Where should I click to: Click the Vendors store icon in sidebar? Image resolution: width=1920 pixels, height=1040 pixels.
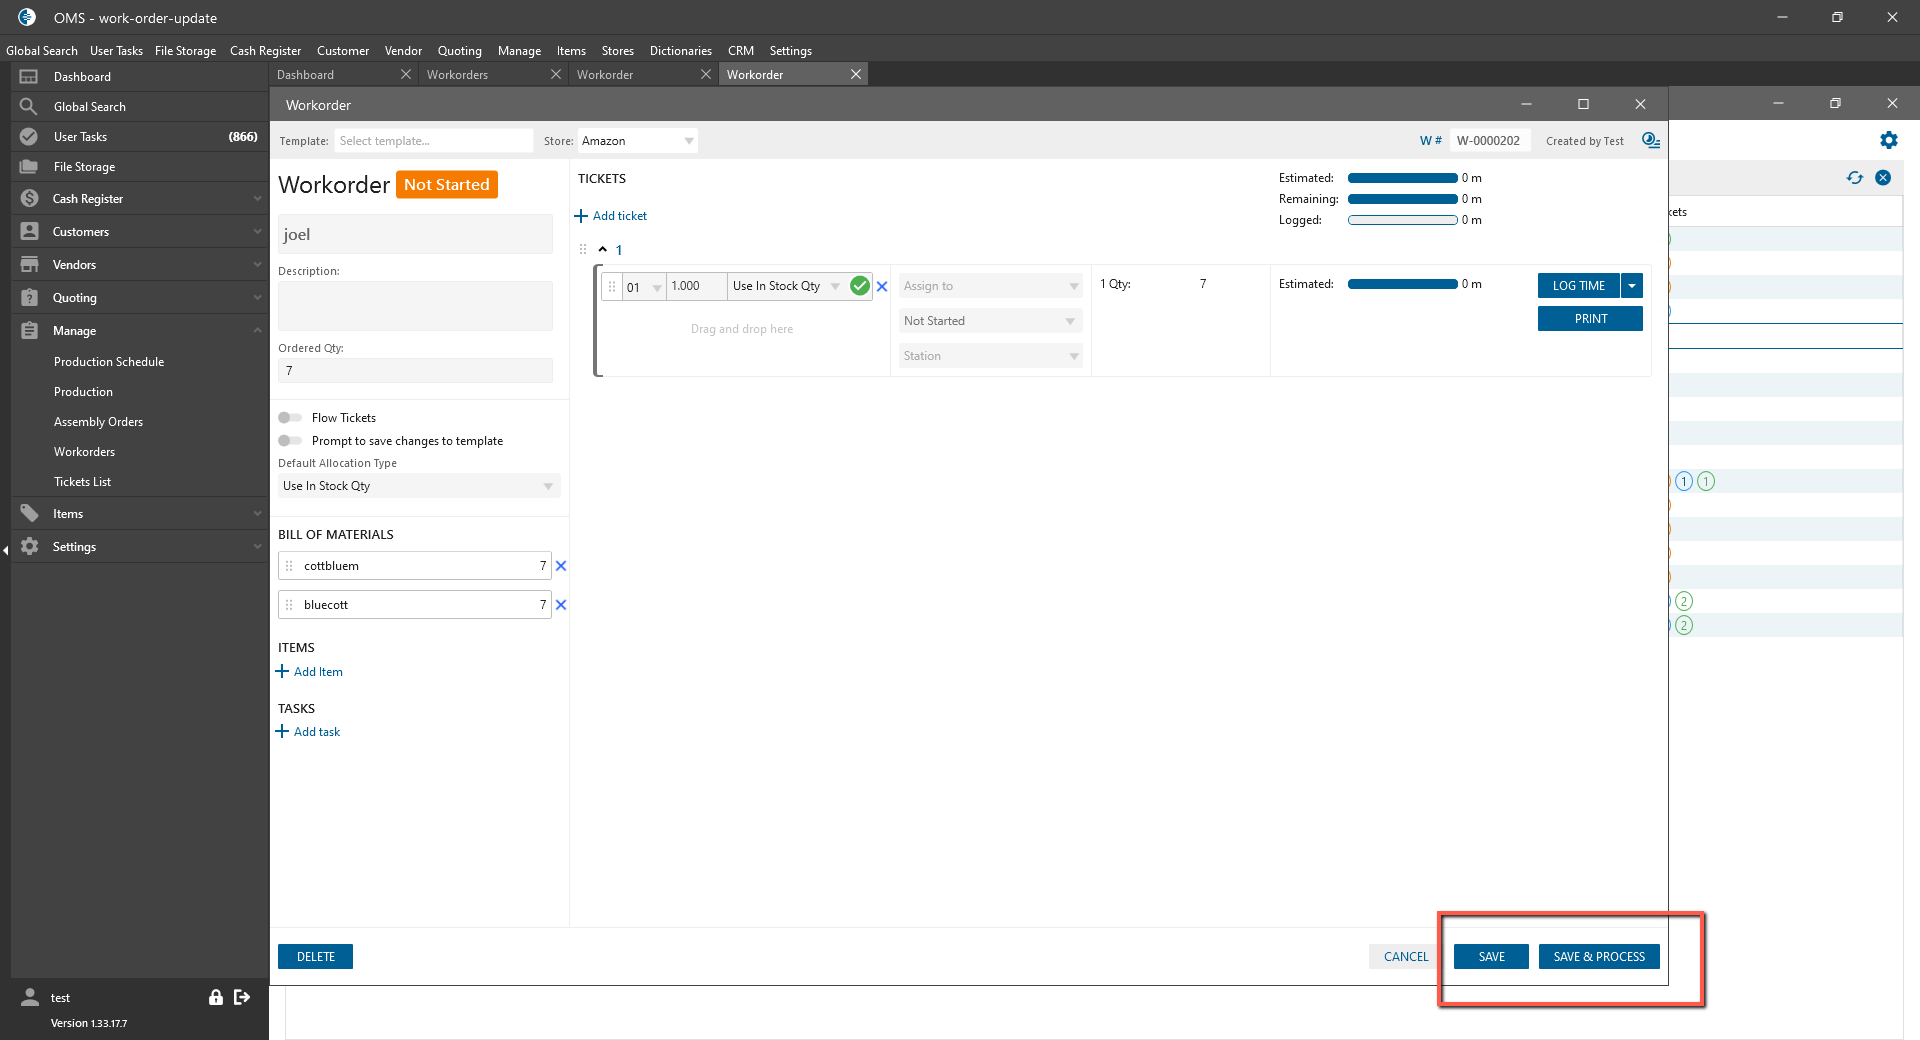(x=29, y=265)
